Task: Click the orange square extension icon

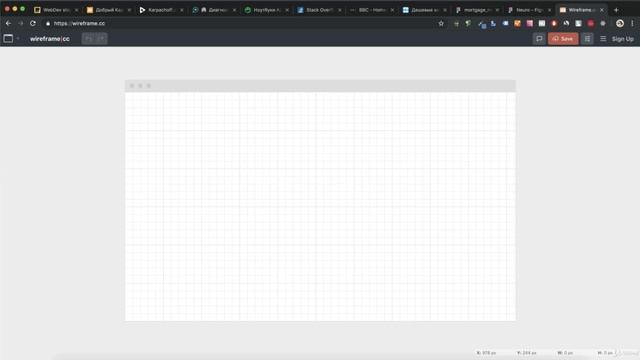Action: 518,24
